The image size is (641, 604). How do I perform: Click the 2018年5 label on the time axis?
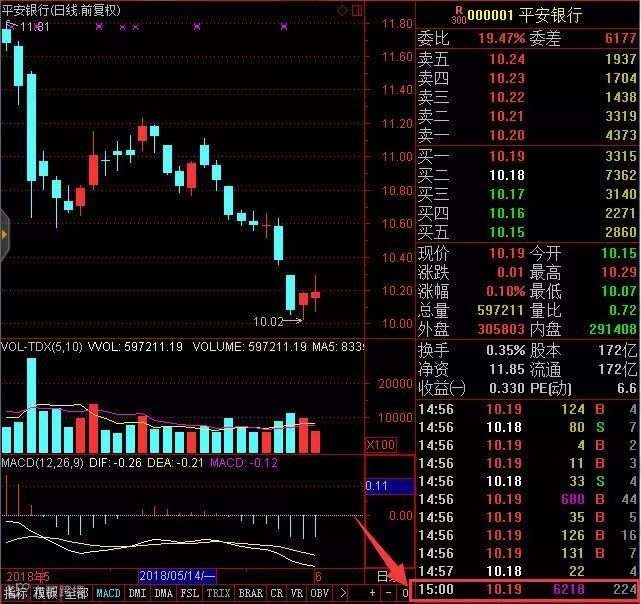[x=27, y=576]
